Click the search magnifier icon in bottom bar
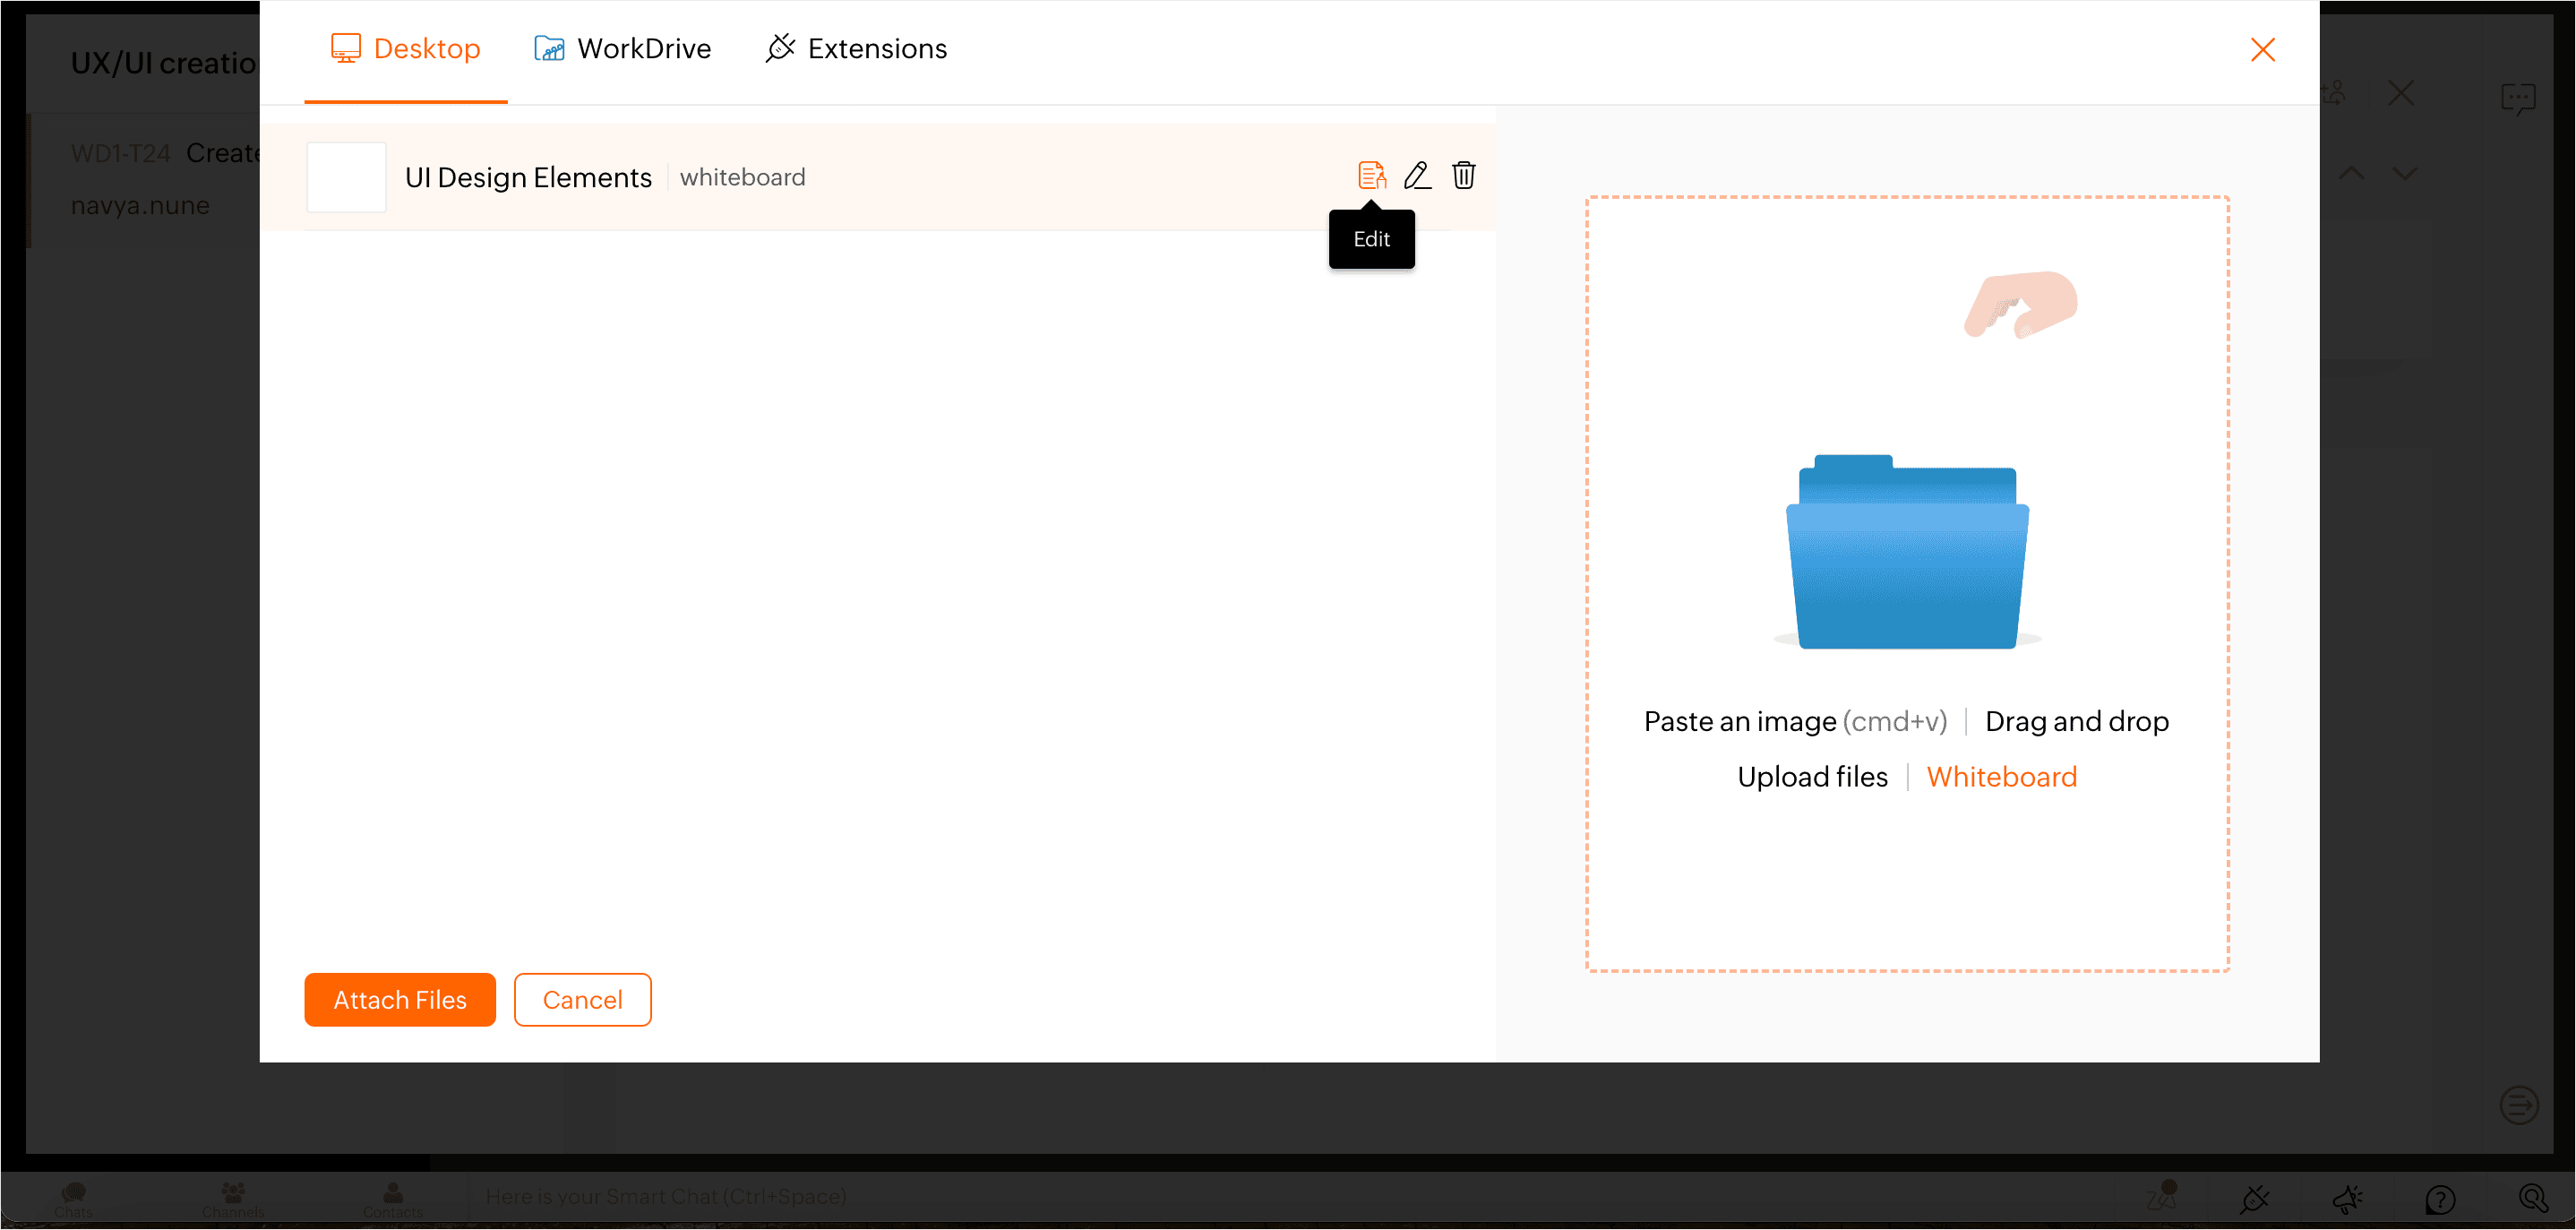The height and width of the screenshot is (1230, 2576). pyautogui.click(x=2532, y=1198)
